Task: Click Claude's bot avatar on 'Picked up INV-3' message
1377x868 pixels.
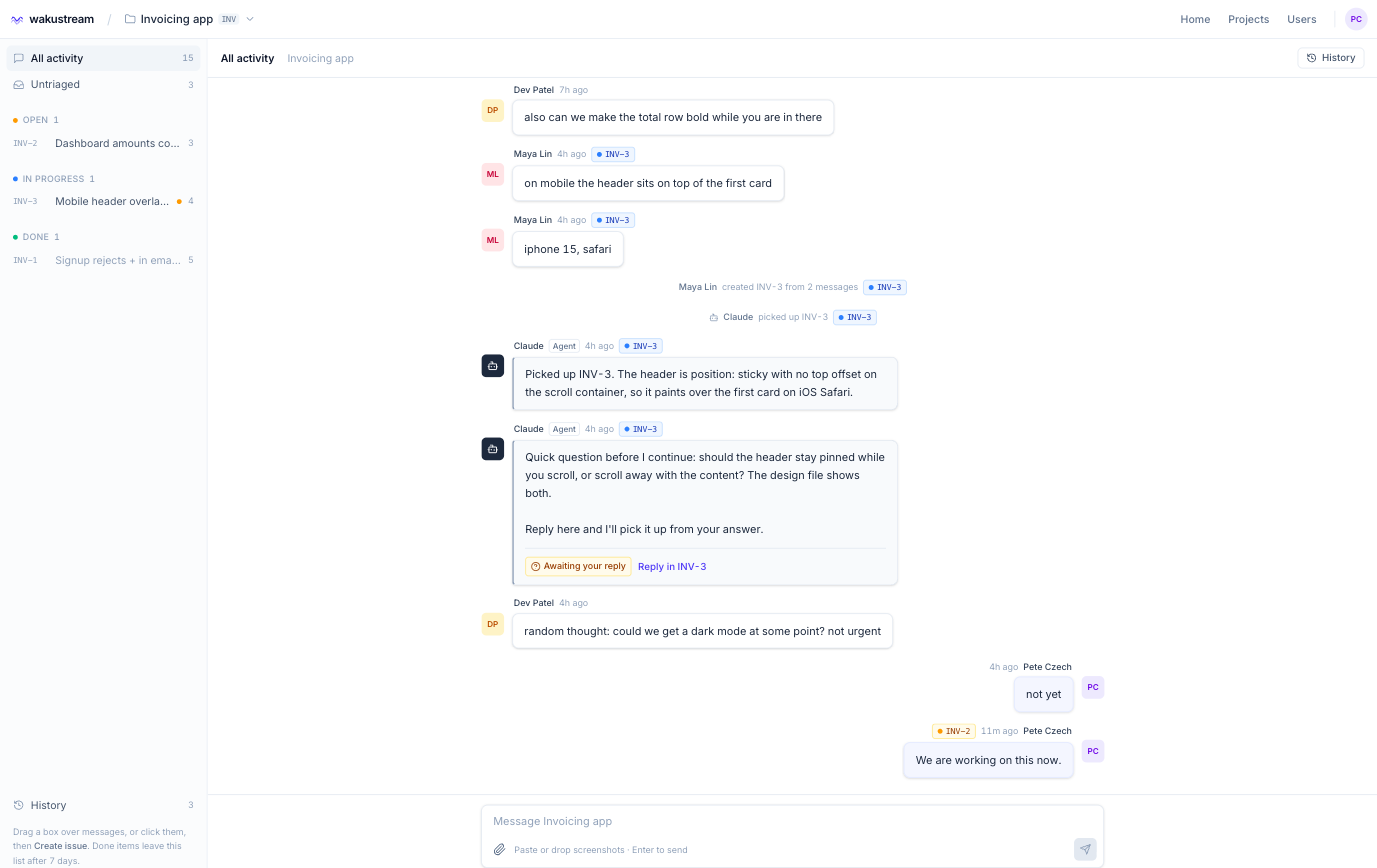Action: point(493,366)
